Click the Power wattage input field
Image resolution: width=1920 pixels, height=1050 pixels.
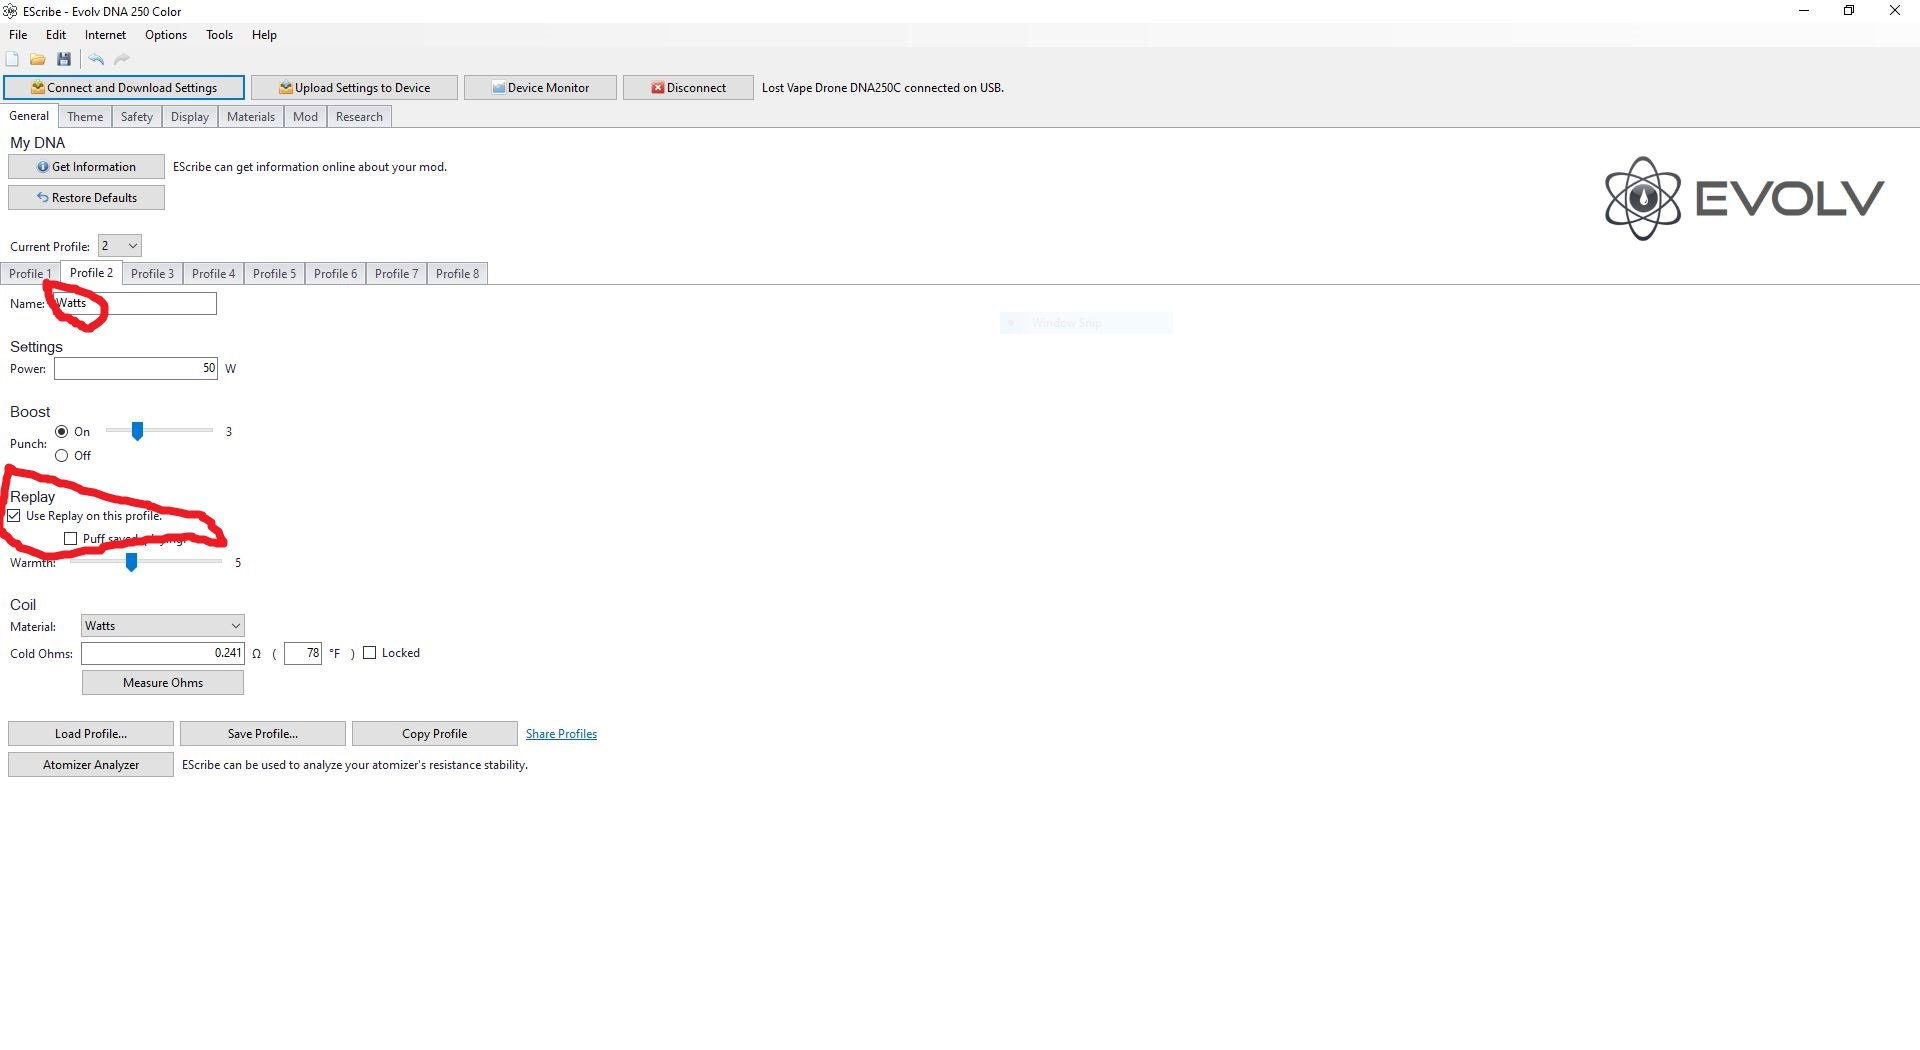136,369
